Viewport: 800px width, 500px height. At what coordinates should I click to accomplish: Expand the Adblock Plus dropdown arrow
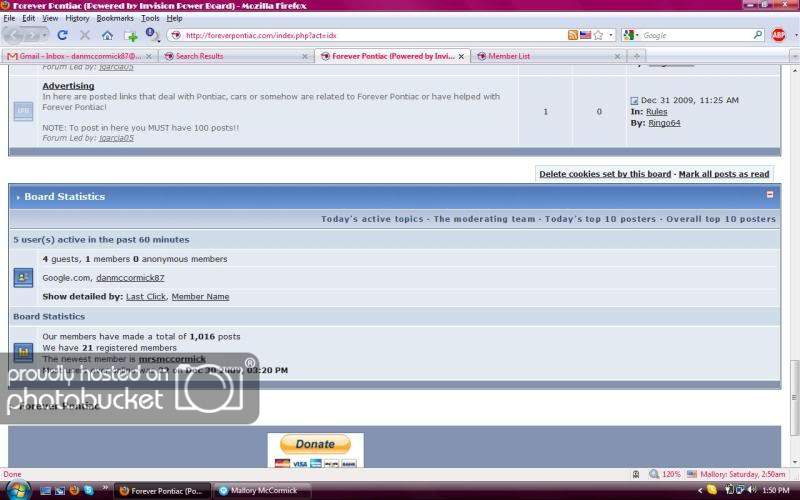coord(796,35)
